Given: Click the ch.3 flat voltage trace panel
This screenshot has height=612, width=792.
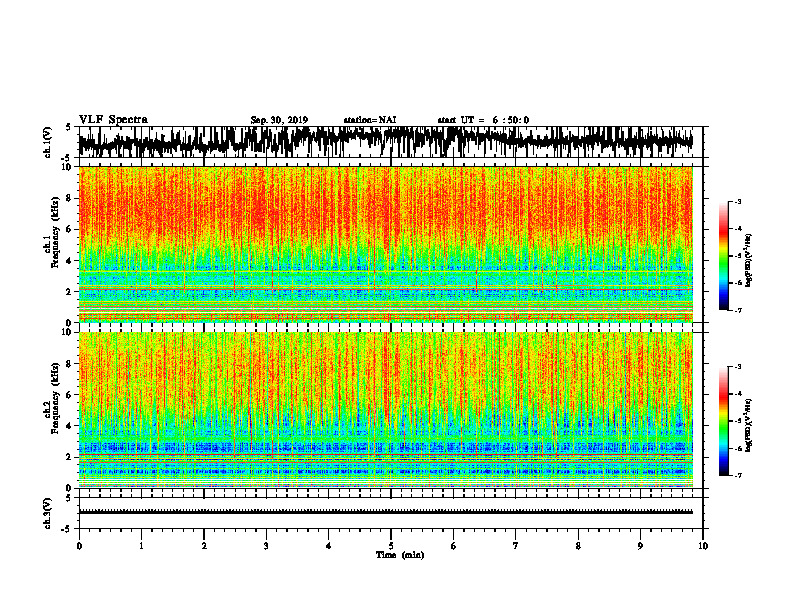Looking at the screenshot, I should click(x=391, y=513).
